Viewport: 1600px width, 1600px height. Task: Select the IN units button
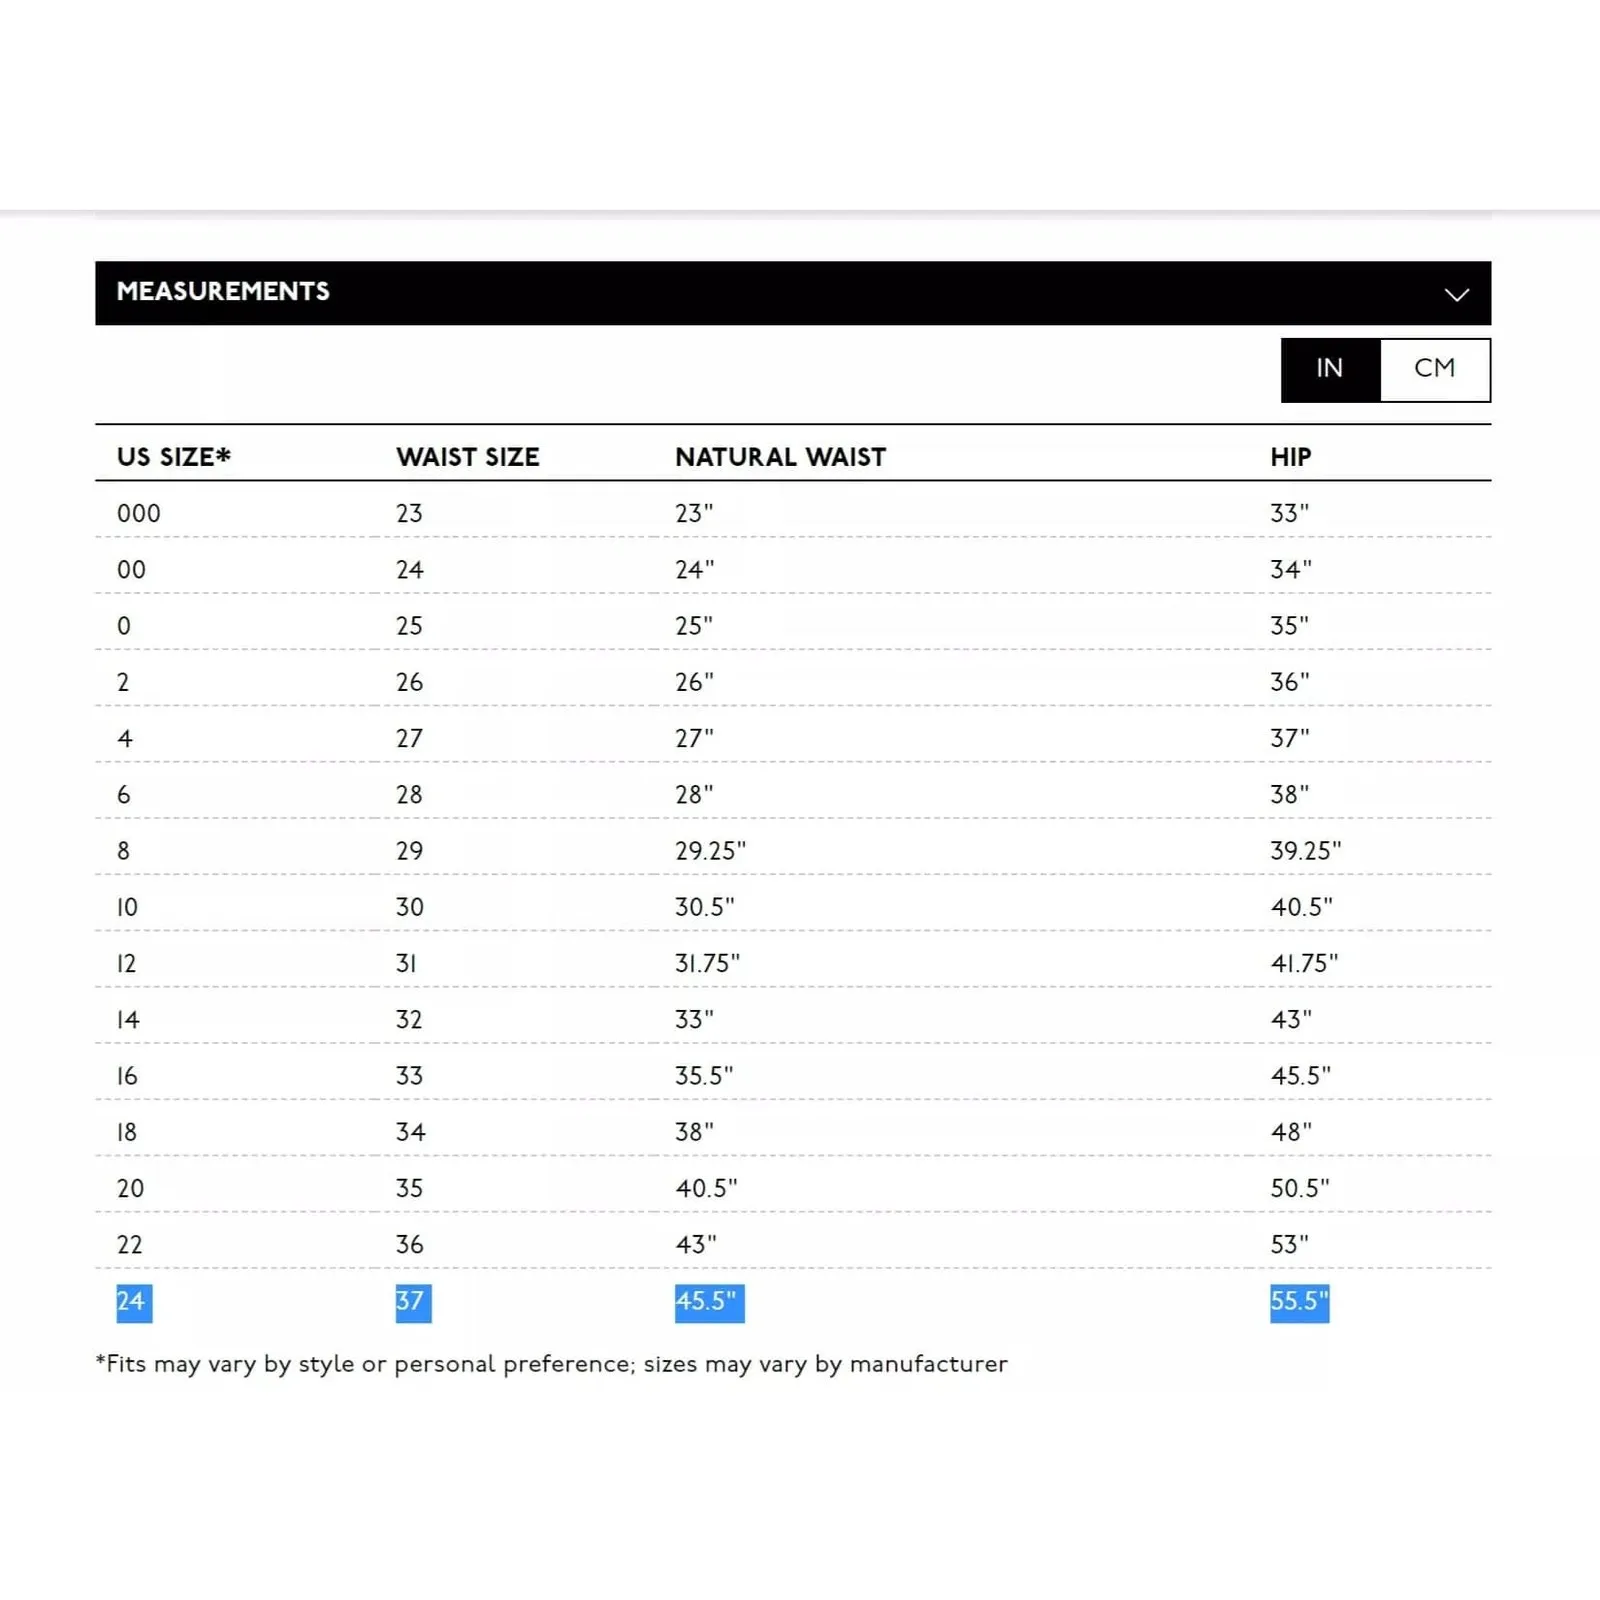(x=1329, y=369)
